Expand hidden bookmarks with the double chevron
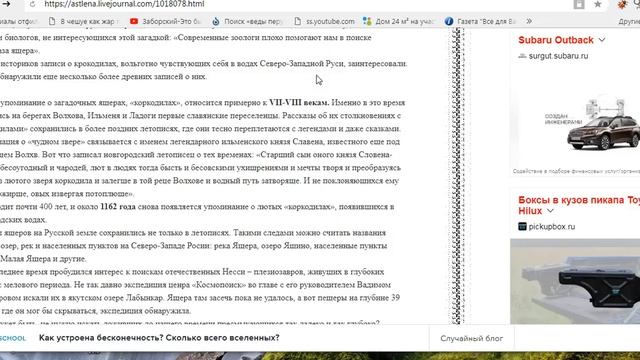640x360 pixels. click(529, 21)
